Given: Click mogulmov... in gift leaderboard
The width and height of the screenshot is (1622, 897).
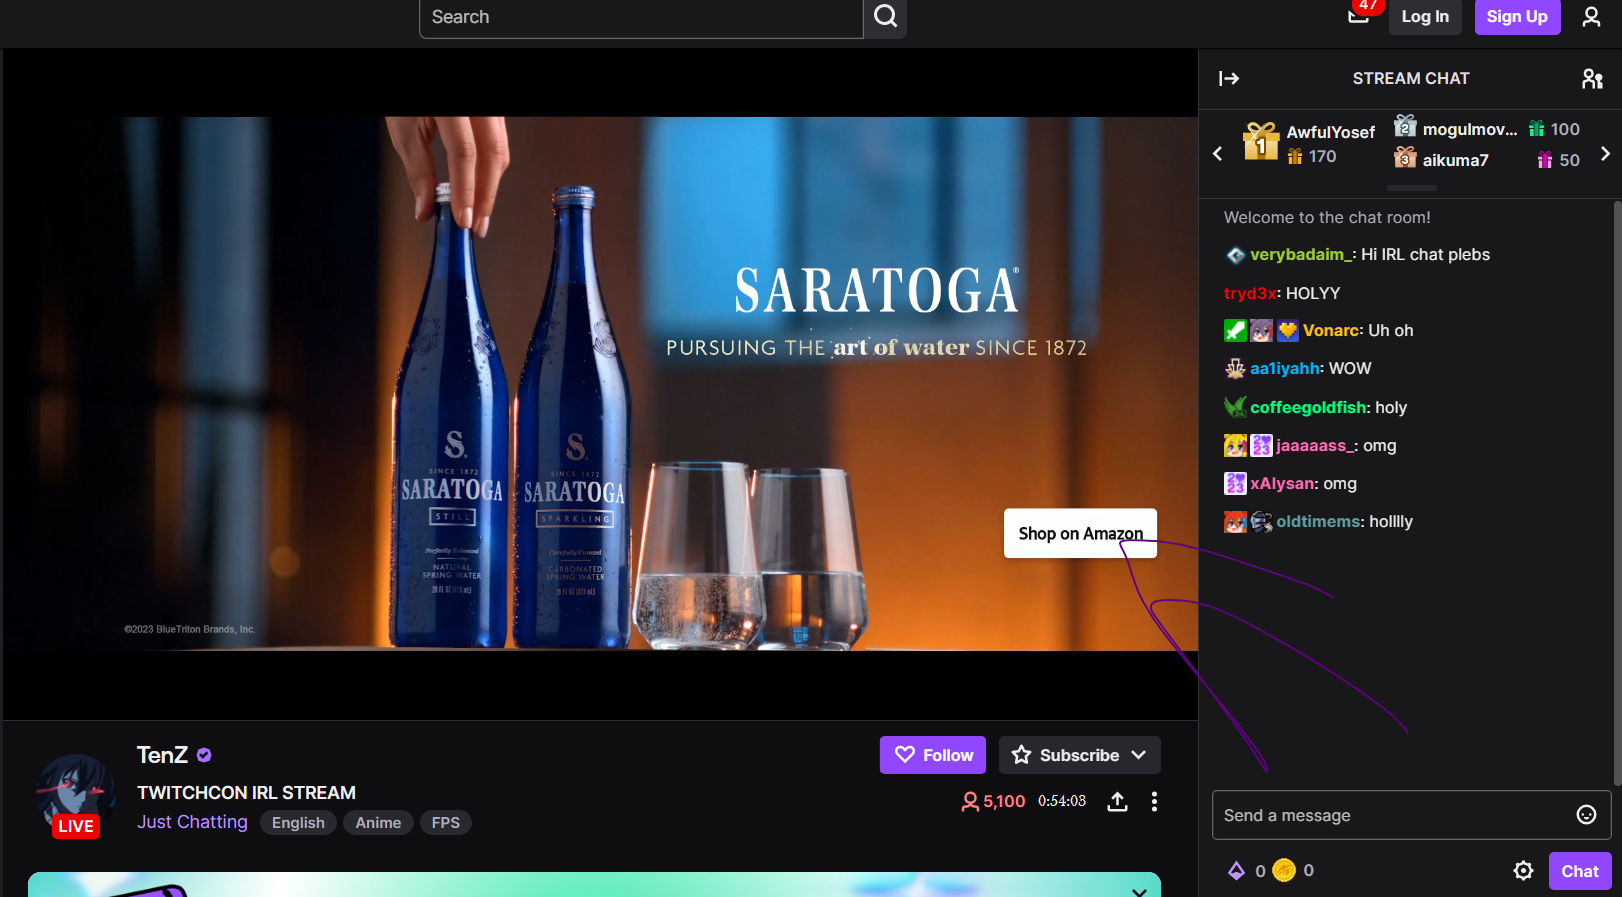Looking at the screenshot, I should click(1470, 129).
